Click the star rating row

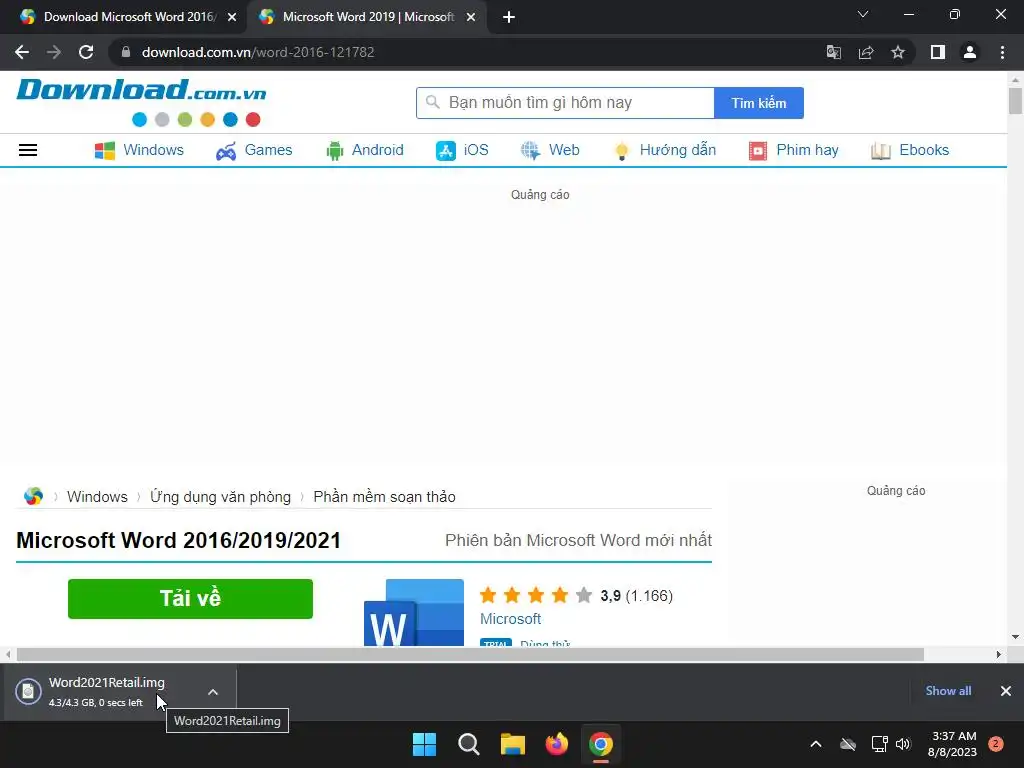[x=536, y=596]
